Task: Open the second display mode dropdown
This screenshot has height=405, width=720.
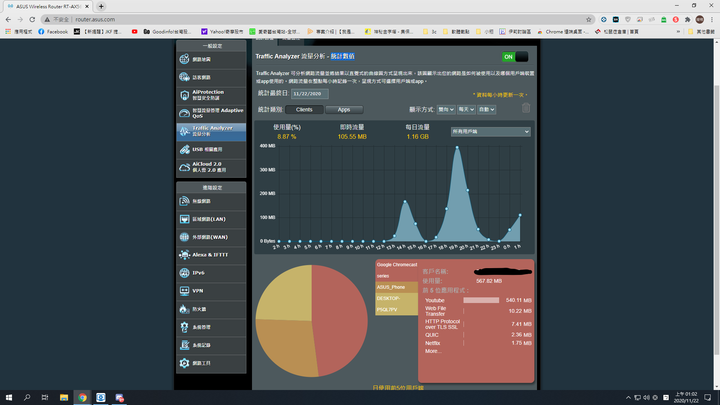Action: [x=466, y=109]
